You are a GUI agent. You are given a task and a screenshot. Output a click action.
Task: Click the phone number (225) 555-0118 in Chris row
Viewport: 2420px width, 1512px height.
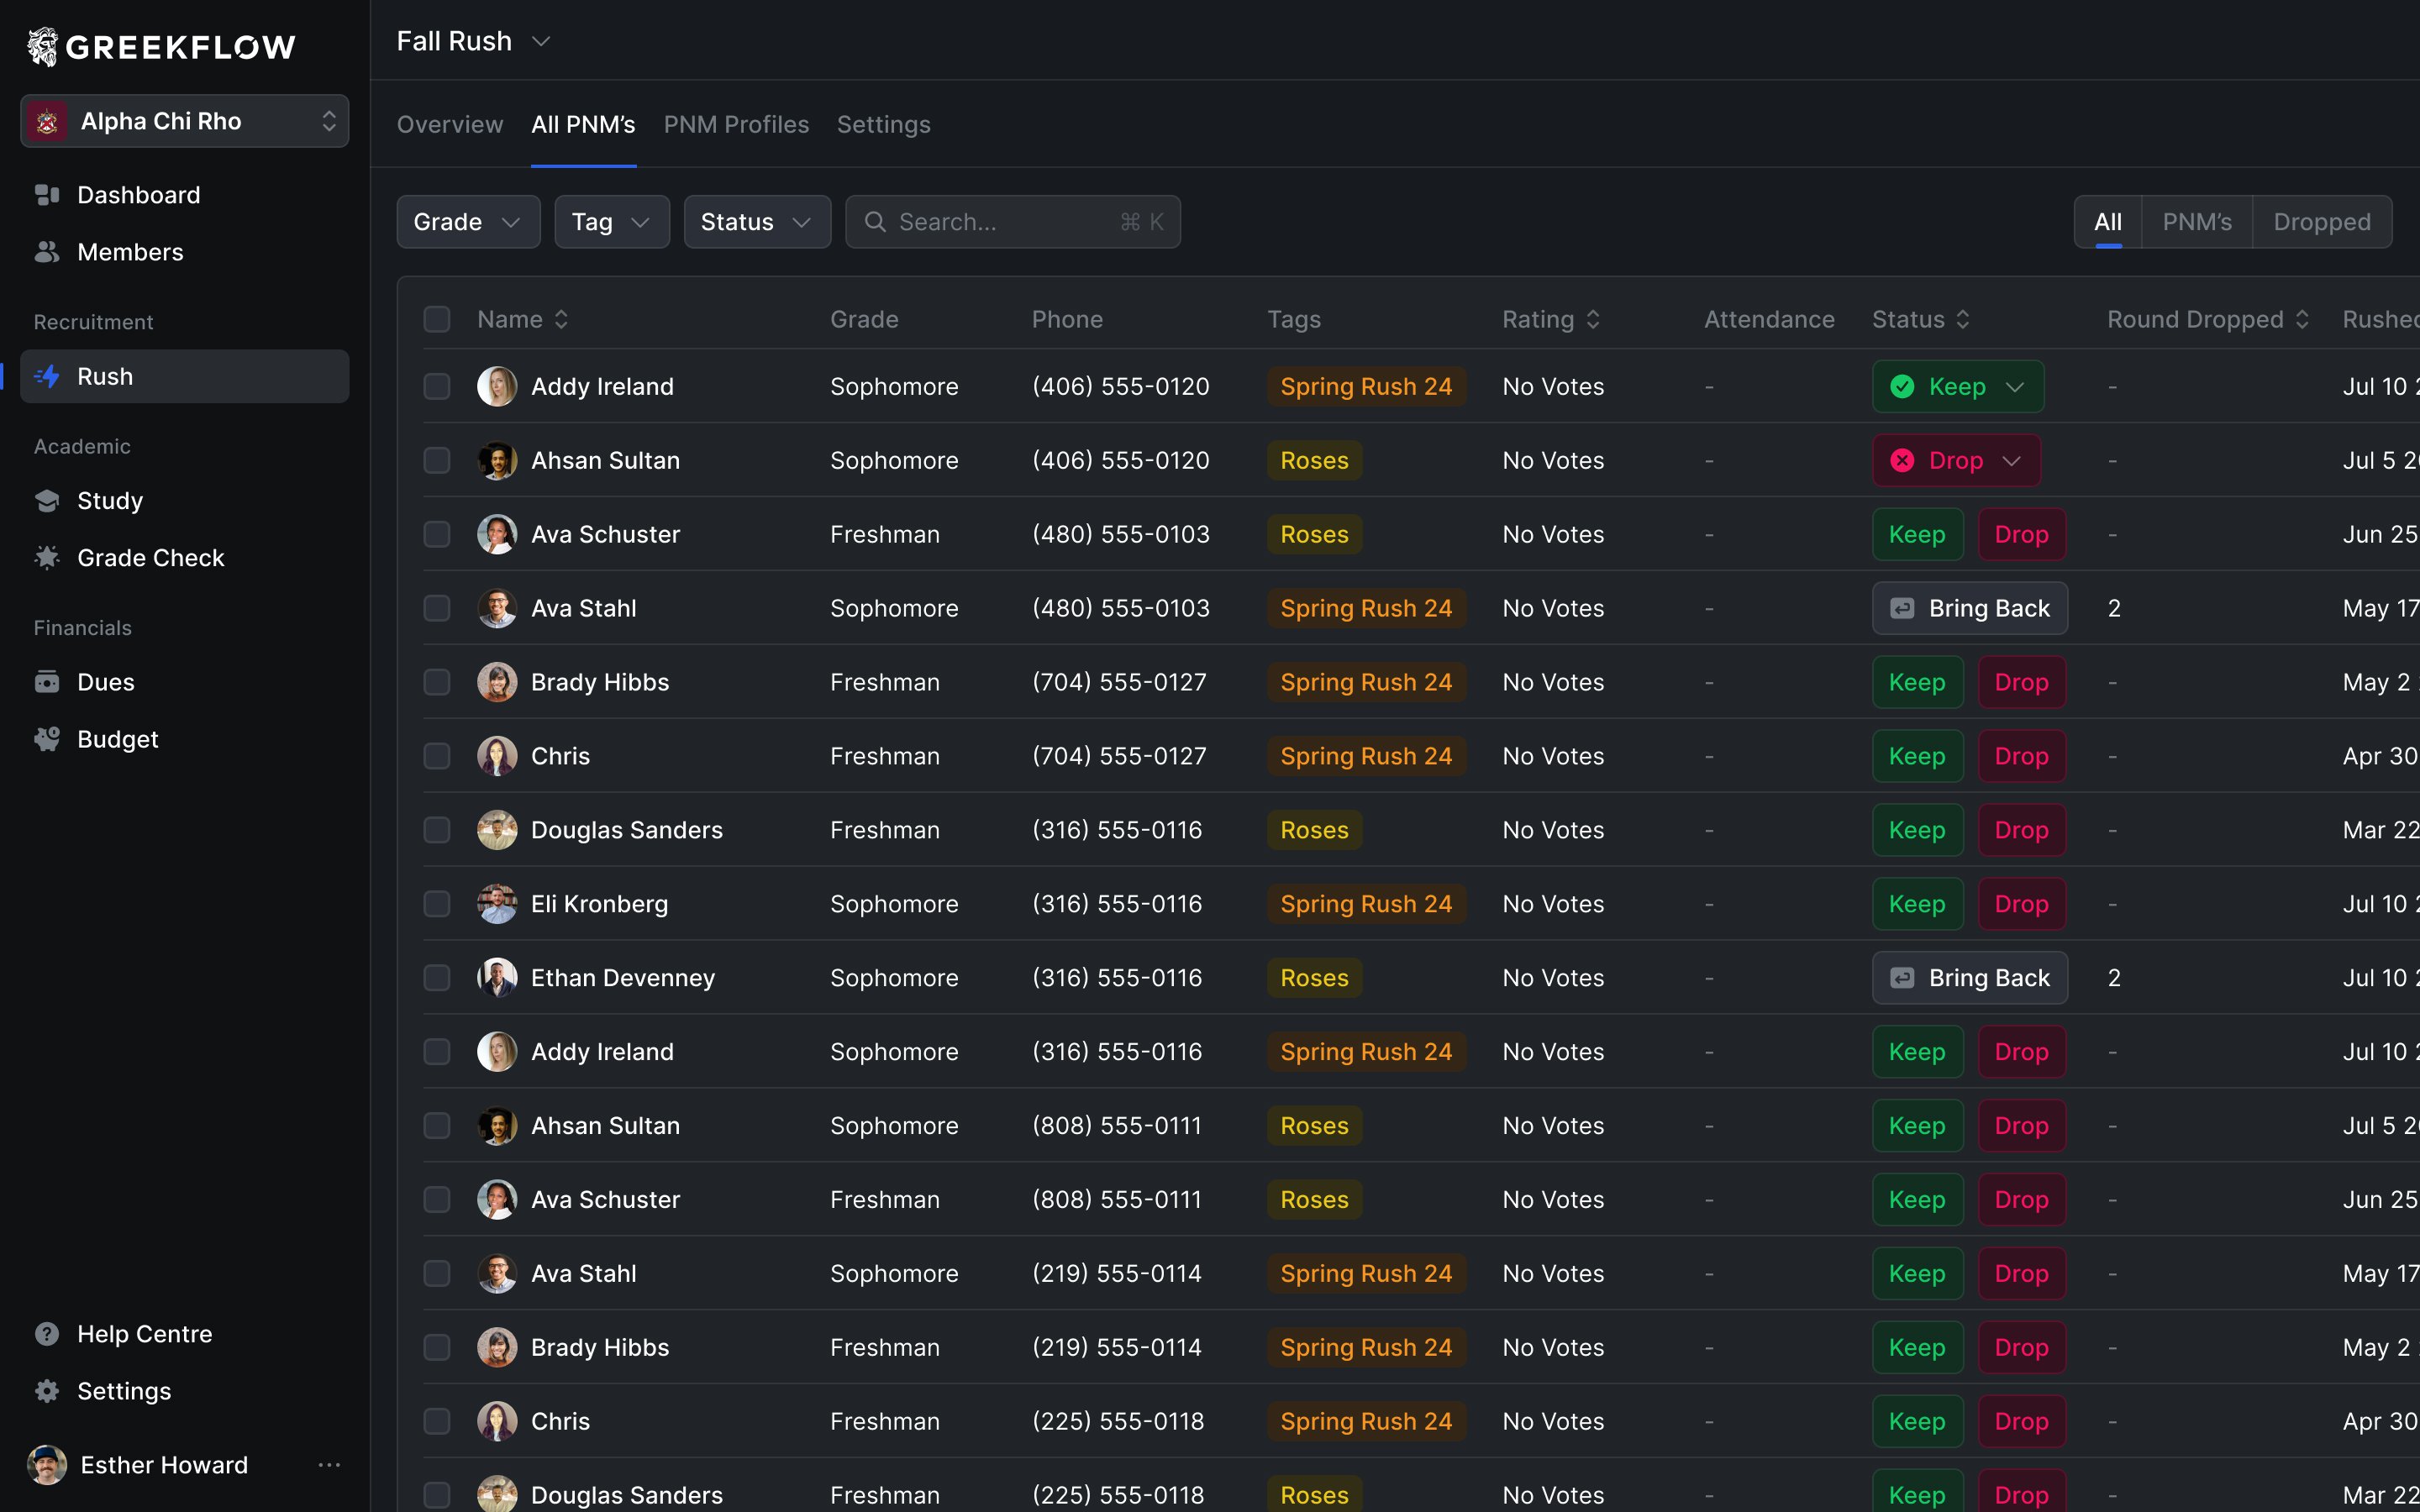coord(1117,1421)
